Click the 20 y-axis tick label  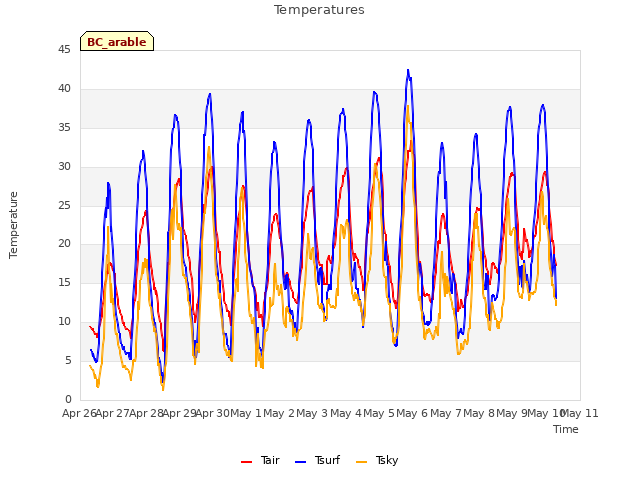64,244
